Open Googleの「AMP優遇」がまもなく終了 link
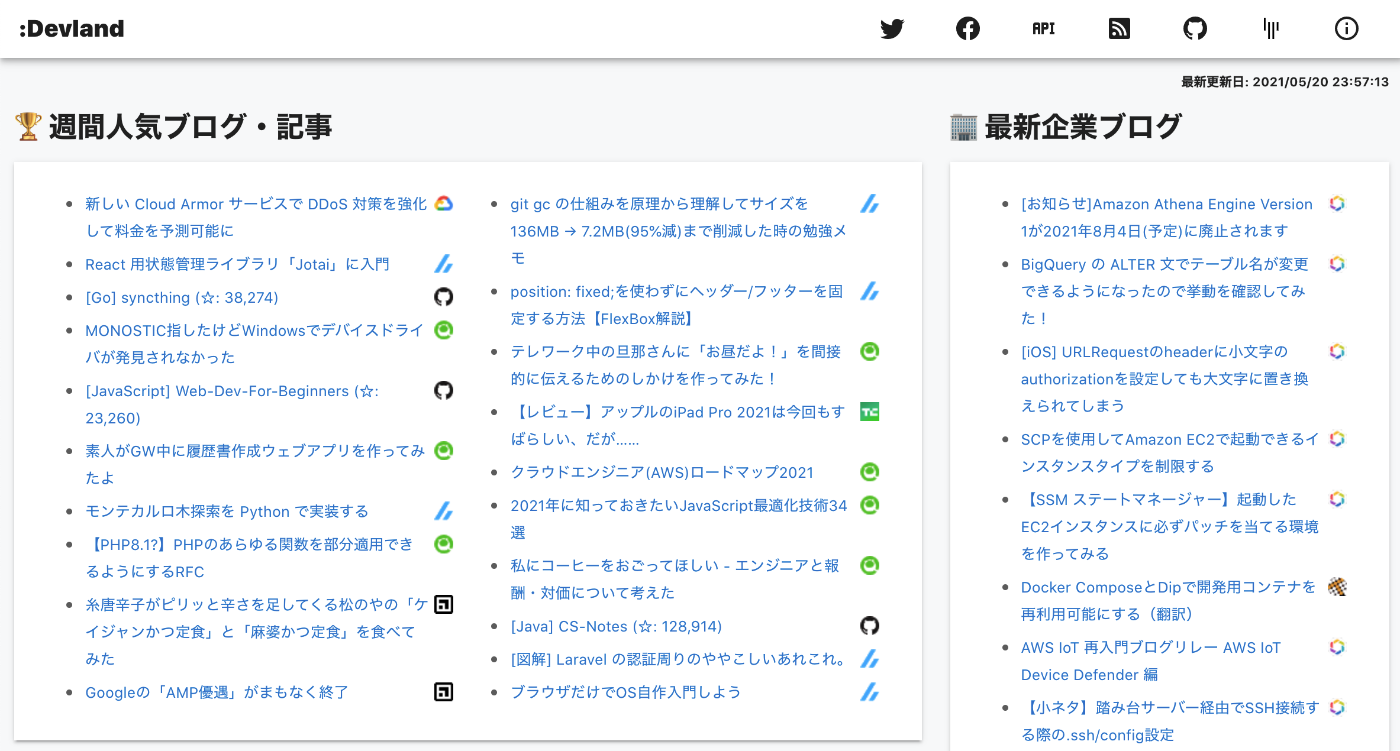Viewport: 1400px width, 751px height. [217, 692]
